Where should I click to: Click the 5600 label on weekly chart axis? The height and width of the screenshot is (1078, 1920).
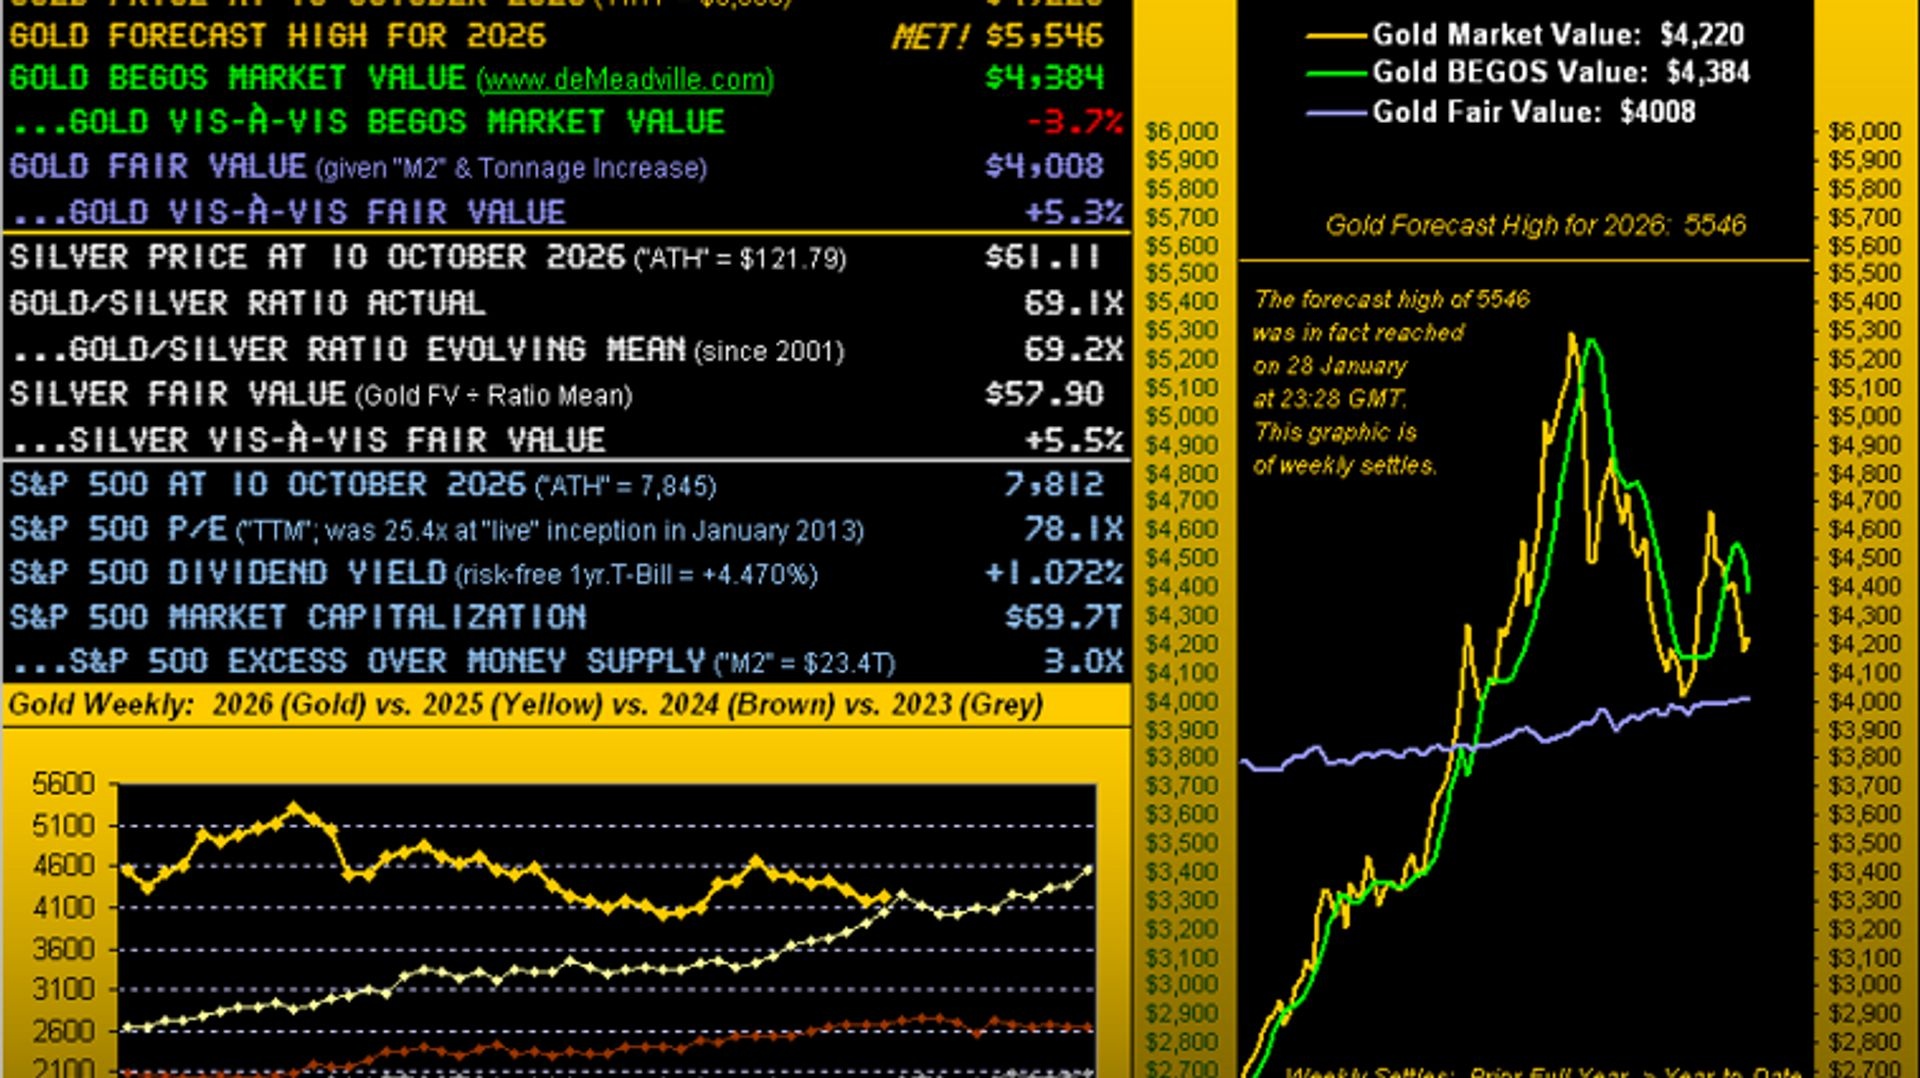coord(63,784)
